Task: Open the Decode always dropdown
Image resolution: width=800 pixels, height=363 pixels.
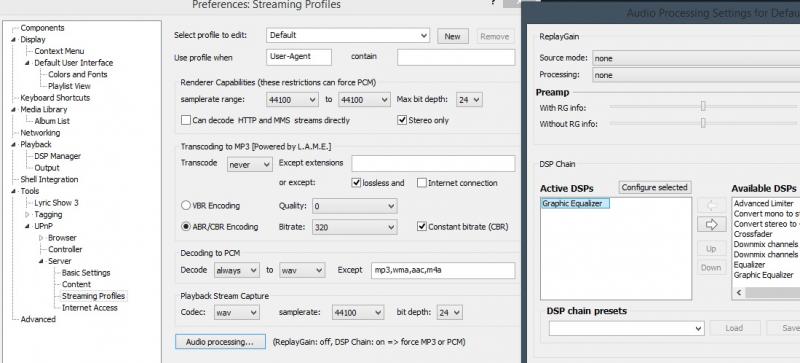Action: point(237,271)
